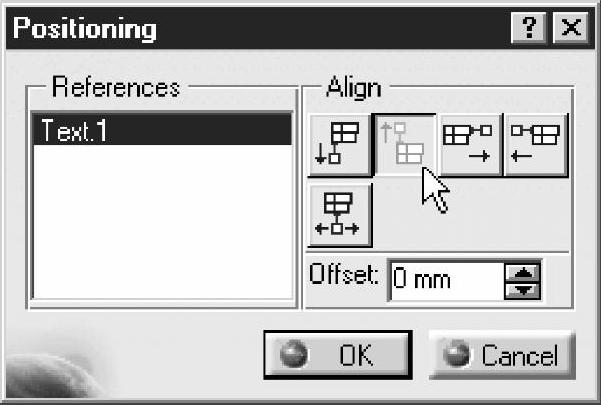Click the red sphere on Cancel button
Image resolution: width=601 pixels, height=405 pixels.
click(x=461, y=355)
